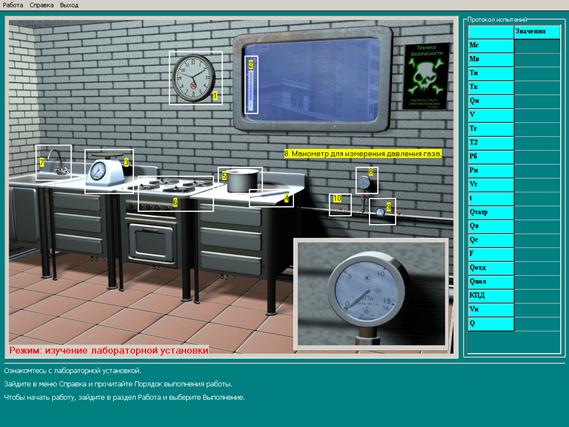Click the КПД value cell in protocol

tap(537, 296)
